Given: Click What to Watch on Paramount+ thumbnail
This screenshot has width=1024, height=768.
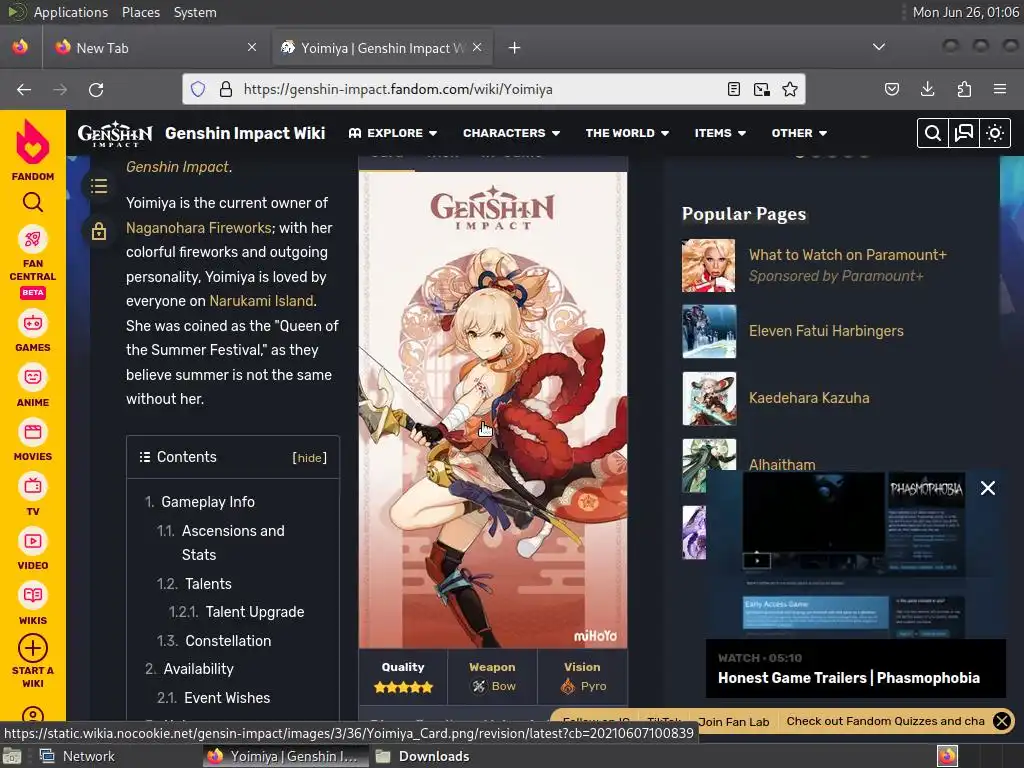Looking at the screenshot, I should (x=709, y=265).
